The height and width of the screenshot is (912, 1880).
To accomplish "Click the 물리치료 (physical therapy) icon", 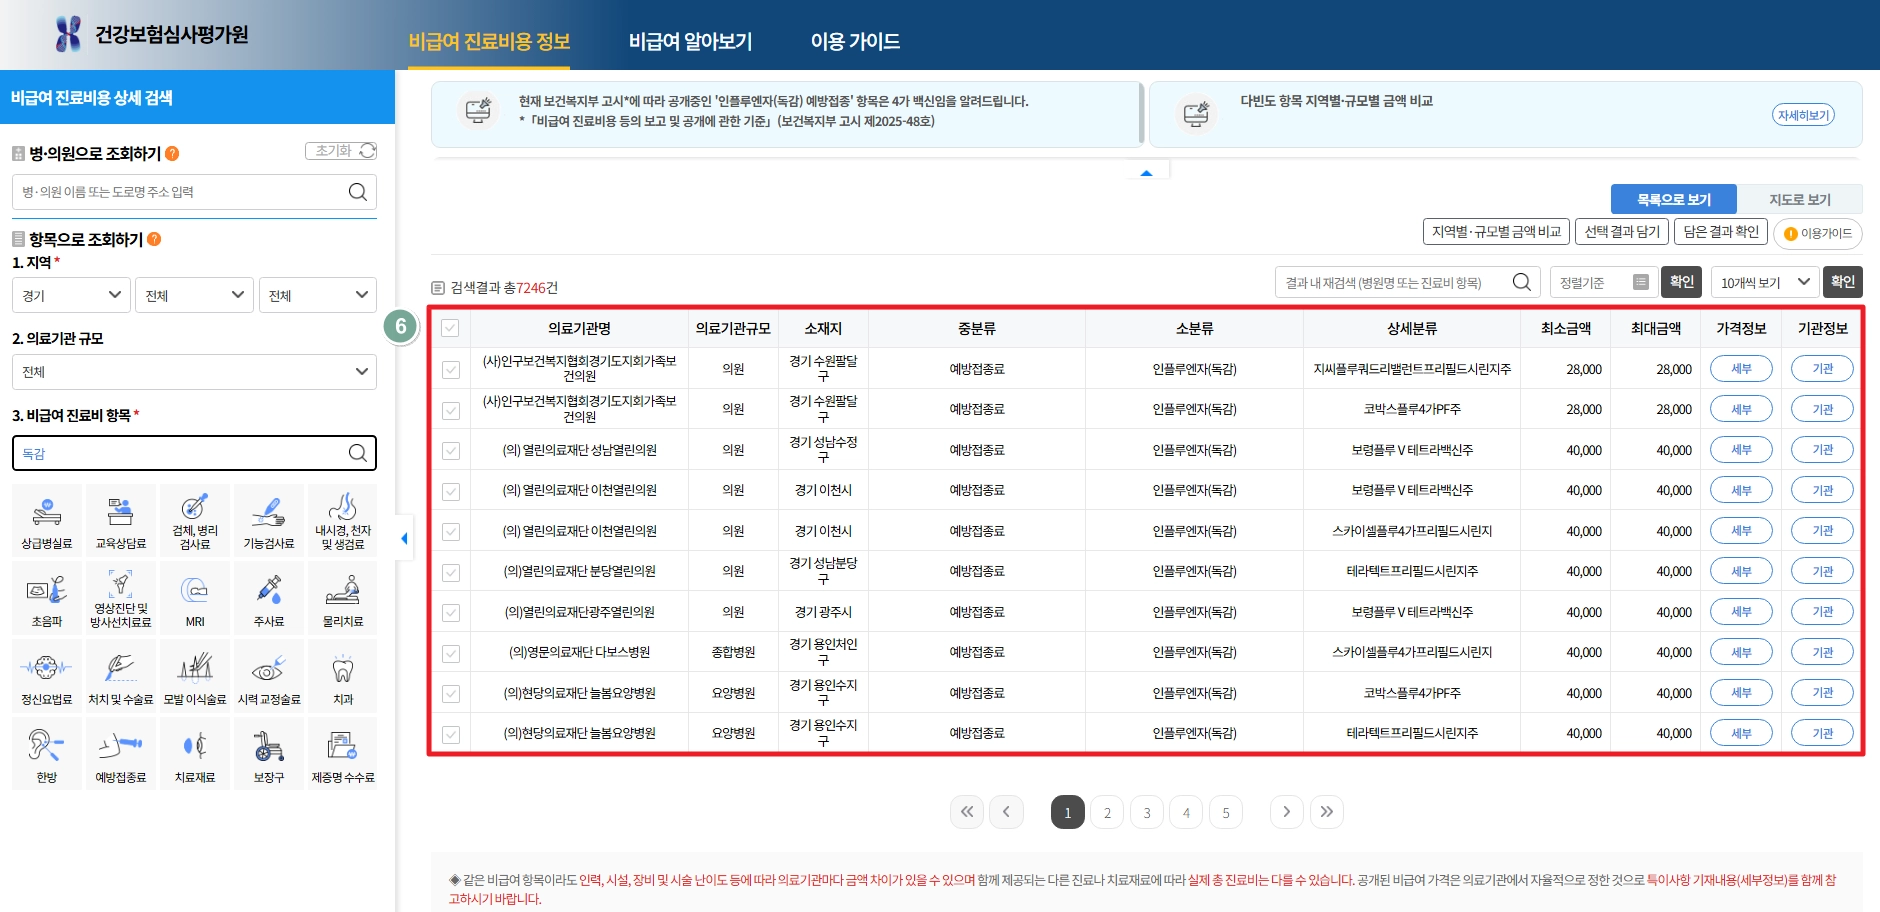I will pyautogui.click(x=343, y=597).
